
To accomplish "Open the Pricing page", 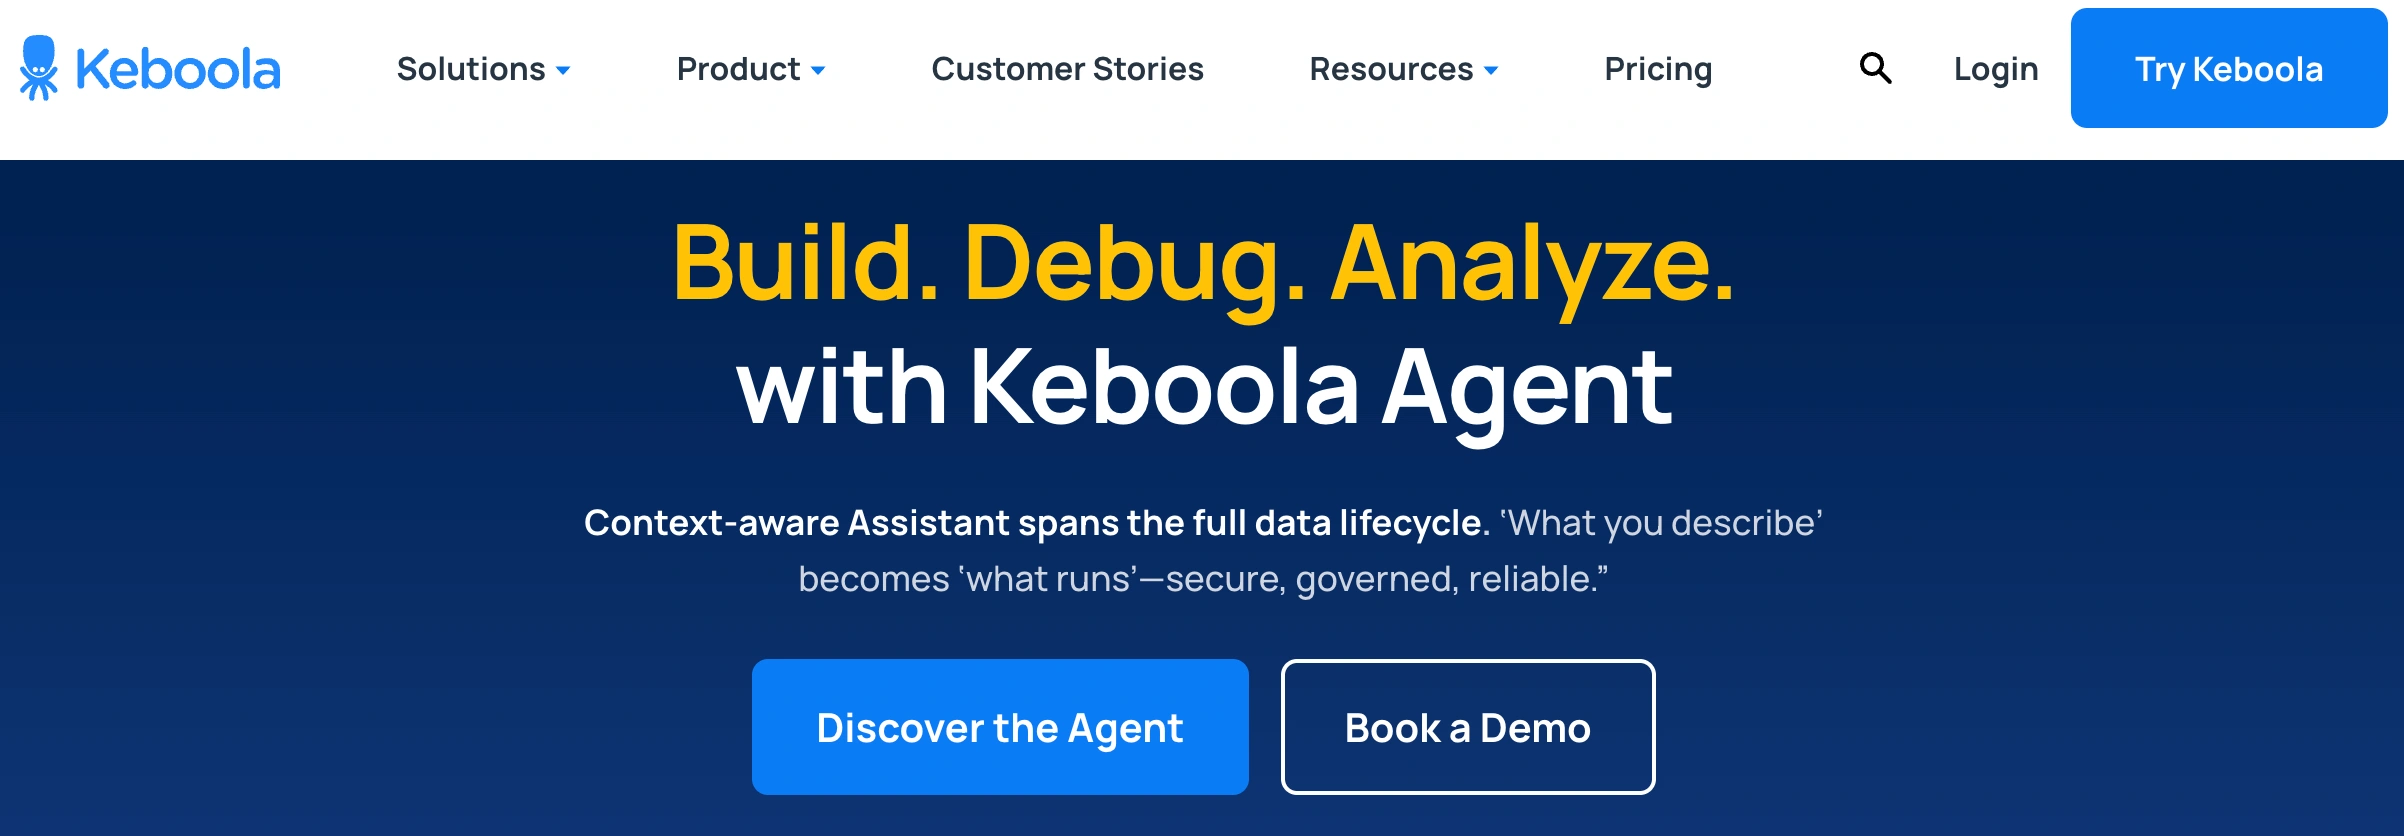I will click(1657, 70).
